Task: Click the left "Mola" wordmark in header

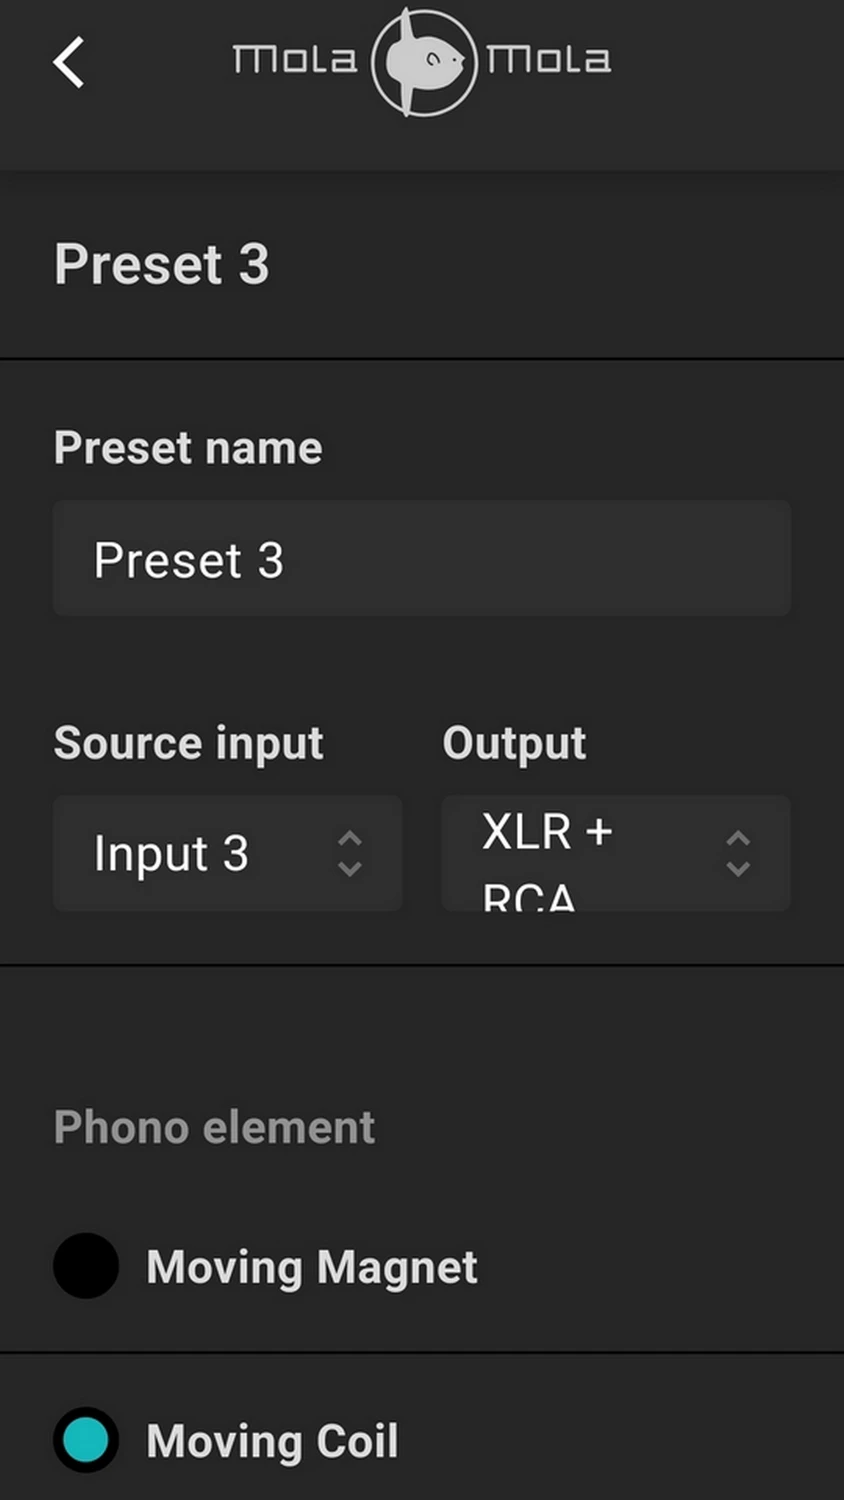Action: [294, 60]
